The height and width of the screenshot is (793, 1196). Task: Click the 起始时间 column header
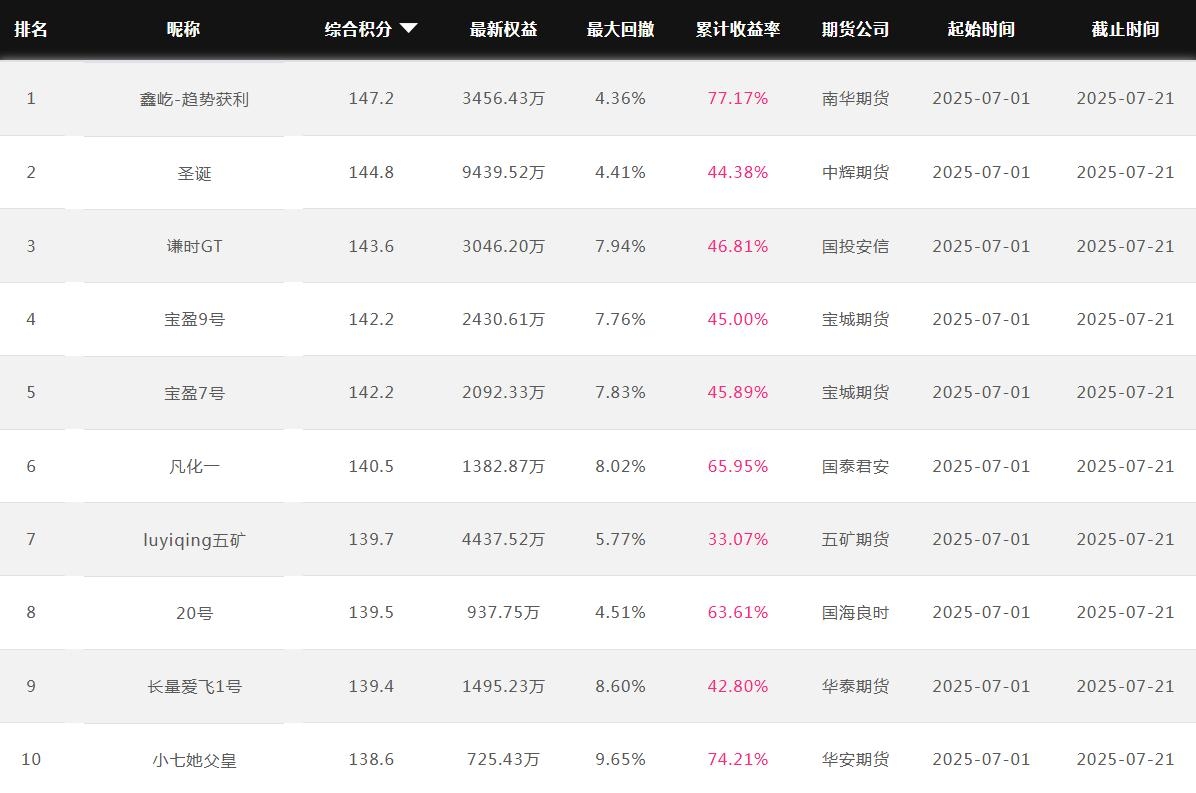click(981, 29)
